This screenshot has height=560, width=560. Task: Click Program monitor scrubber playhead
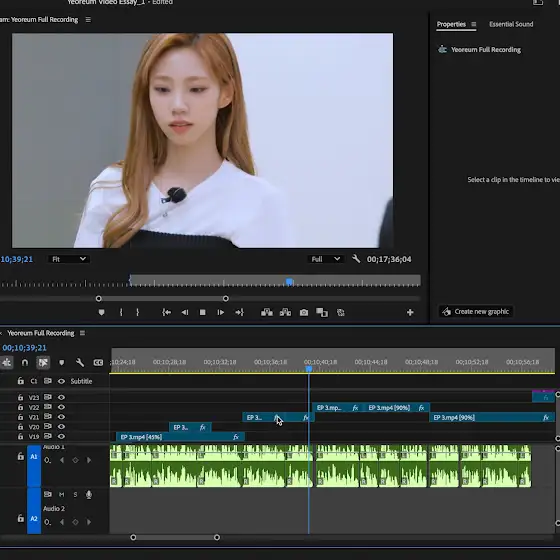pyautogui.click(x=290, y=282)
